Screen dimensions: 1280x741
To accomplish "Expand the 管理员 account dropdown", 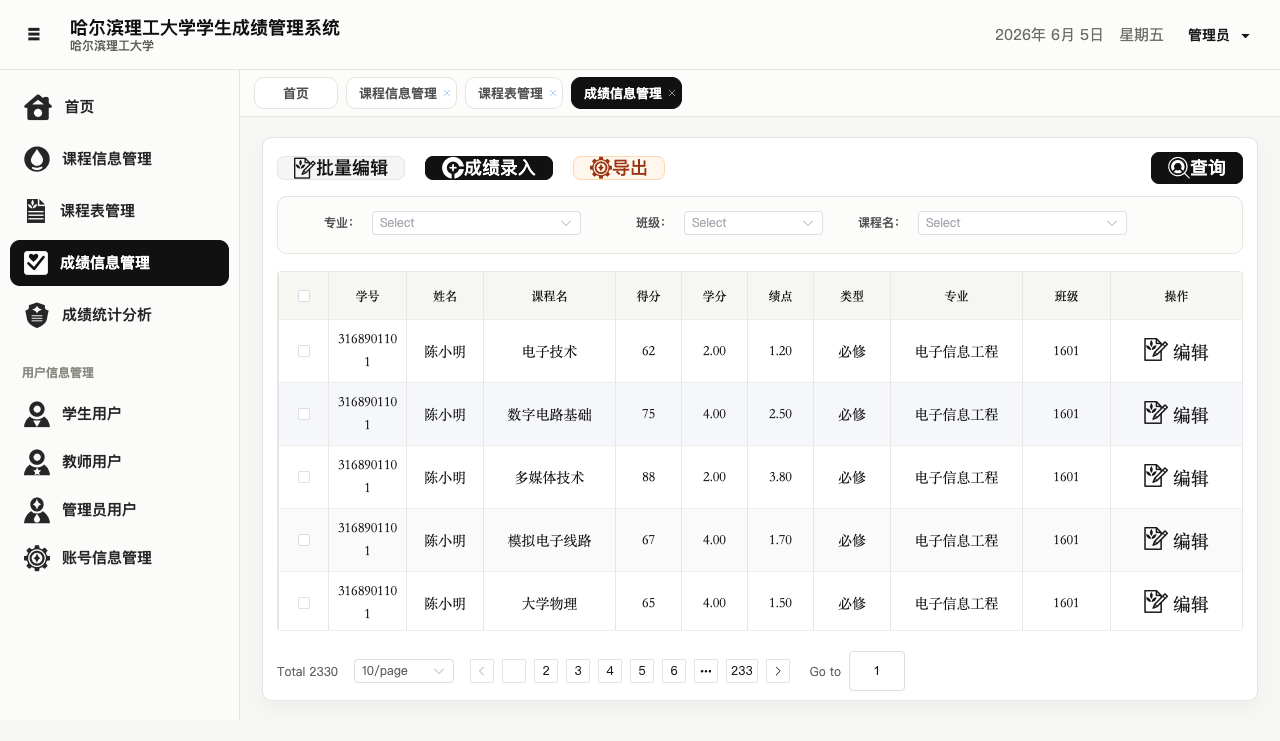I will [1219, 35].
